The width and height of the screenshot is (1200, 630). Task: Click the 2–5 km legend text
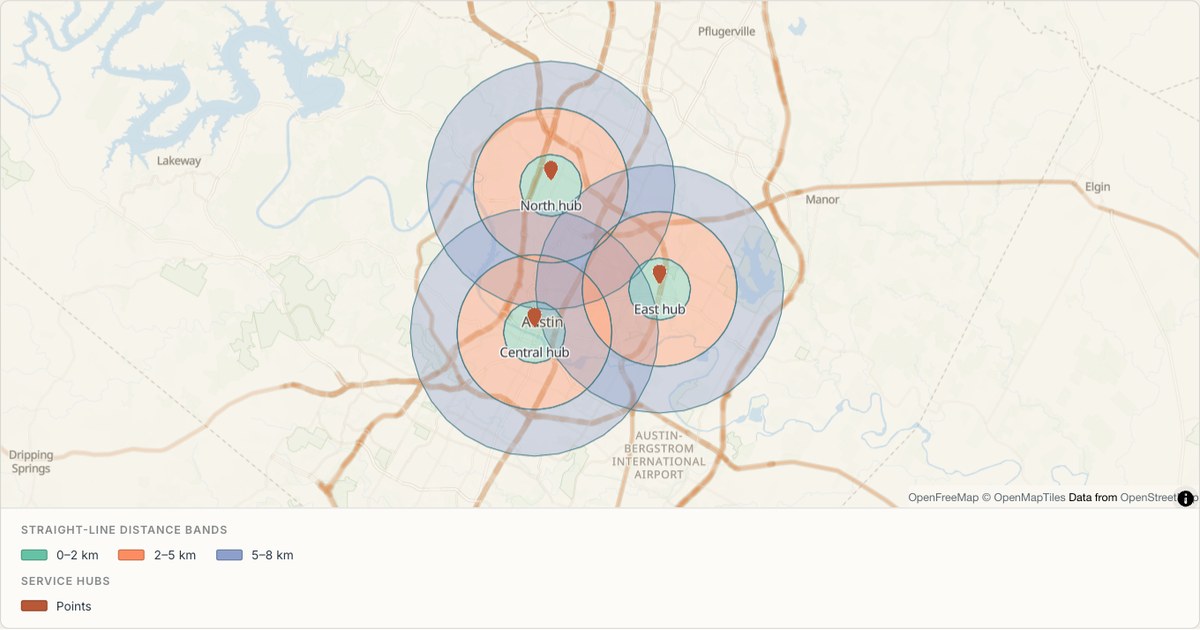(175, 555)
